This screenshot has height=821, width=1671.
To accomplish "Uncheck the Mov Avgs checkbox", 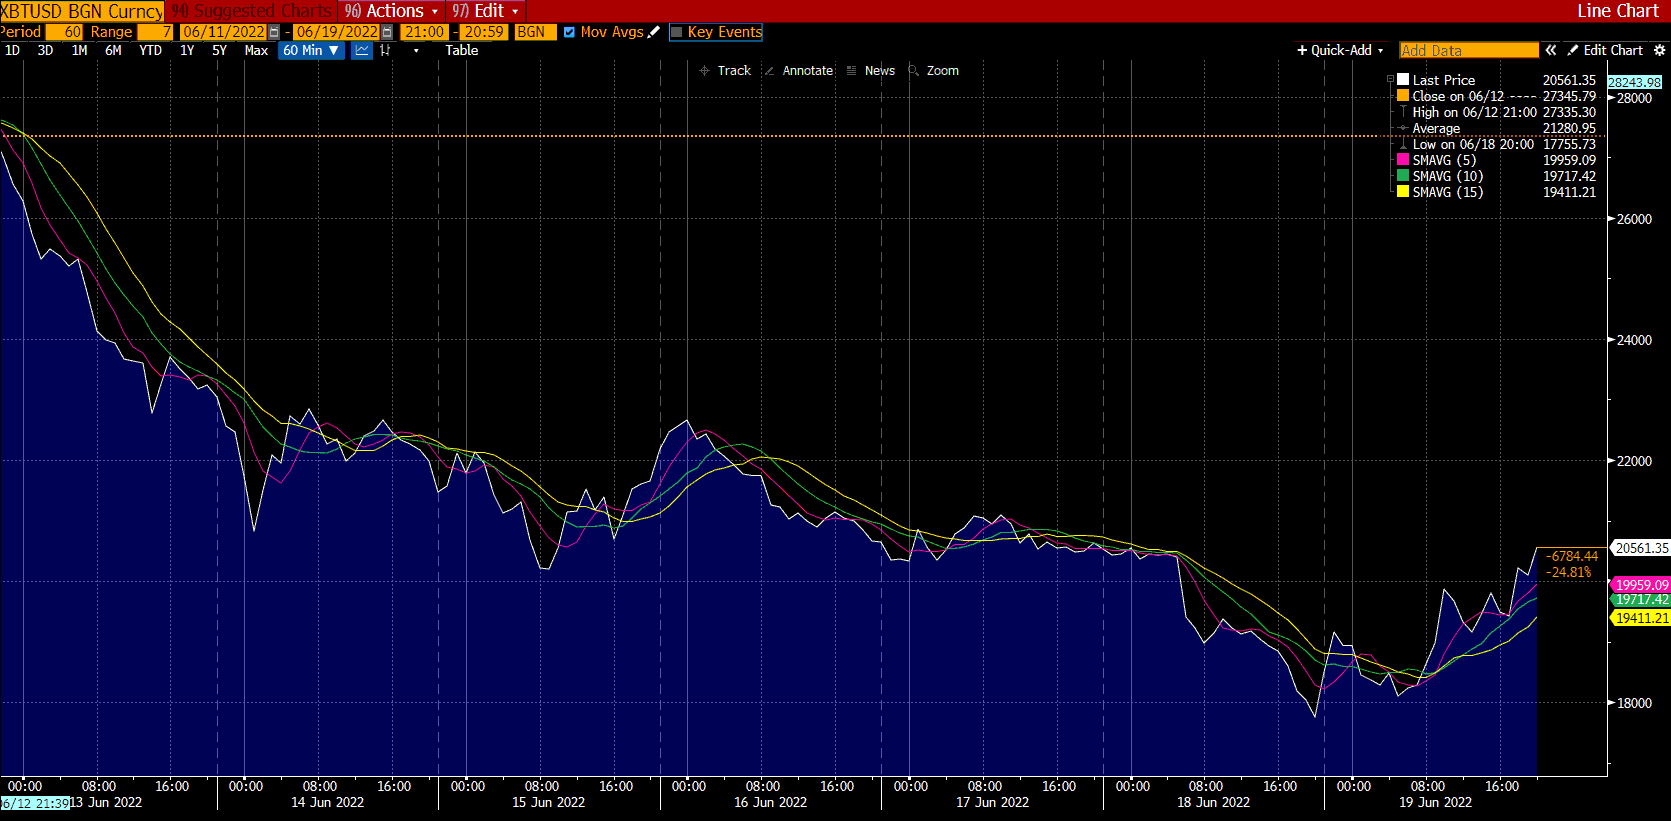I will (x=569, y=32).
